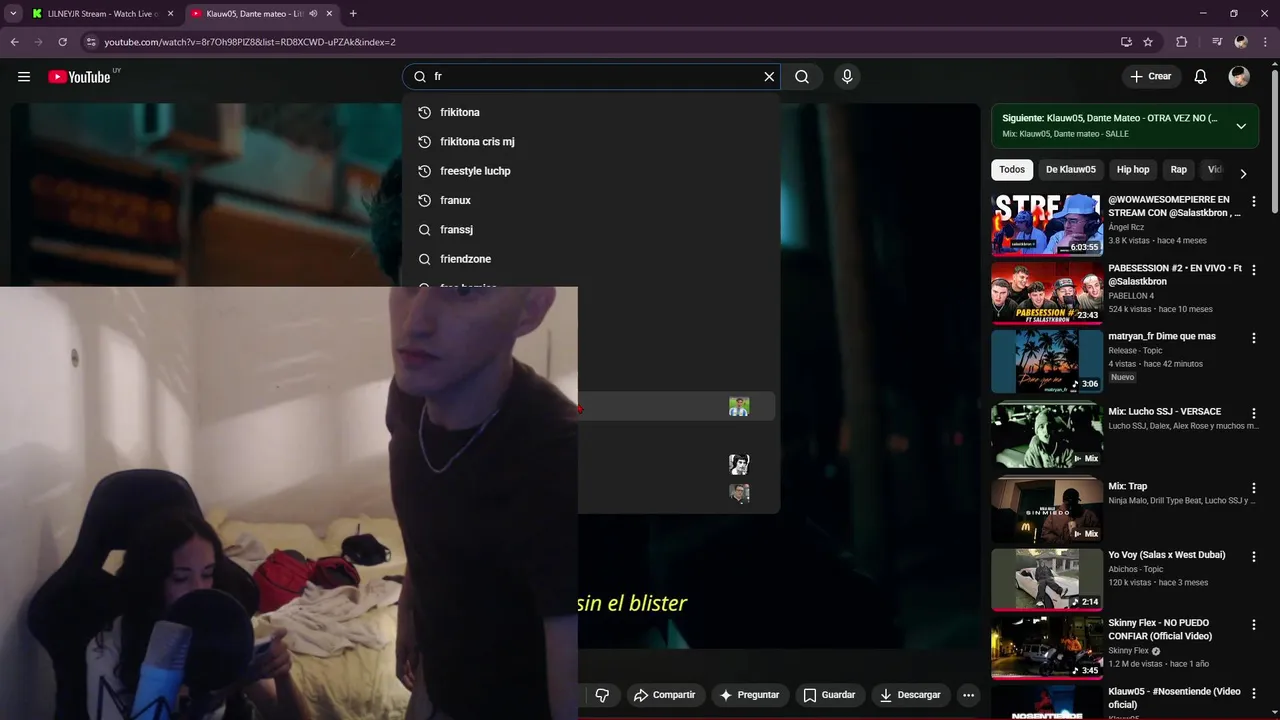The image size is (1280, 720).
Task: Dislike the video with thumbs-down button
Action: point(603,695)
